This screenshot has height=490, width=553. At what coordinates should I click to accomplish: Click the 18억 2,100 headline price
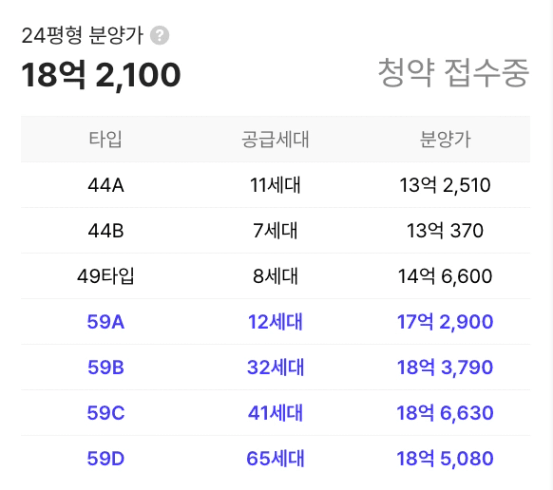[x=101, y=75]
